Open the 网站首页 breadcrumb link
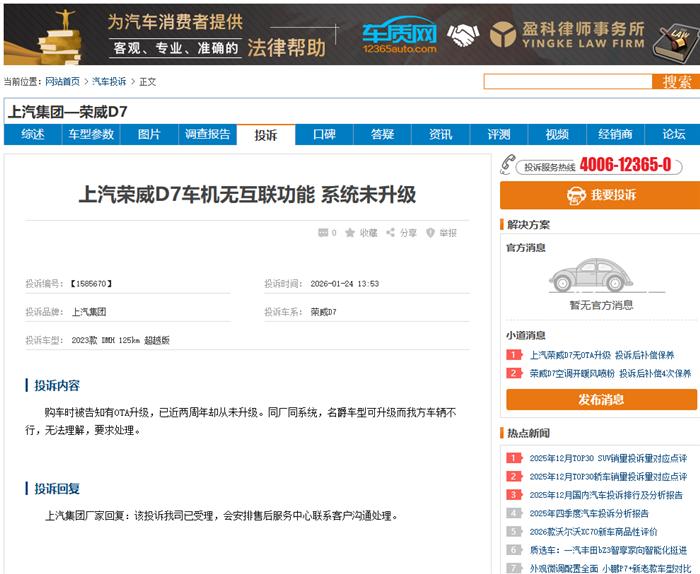The width and height of the screenshot is (700, 574). (62, 82)
